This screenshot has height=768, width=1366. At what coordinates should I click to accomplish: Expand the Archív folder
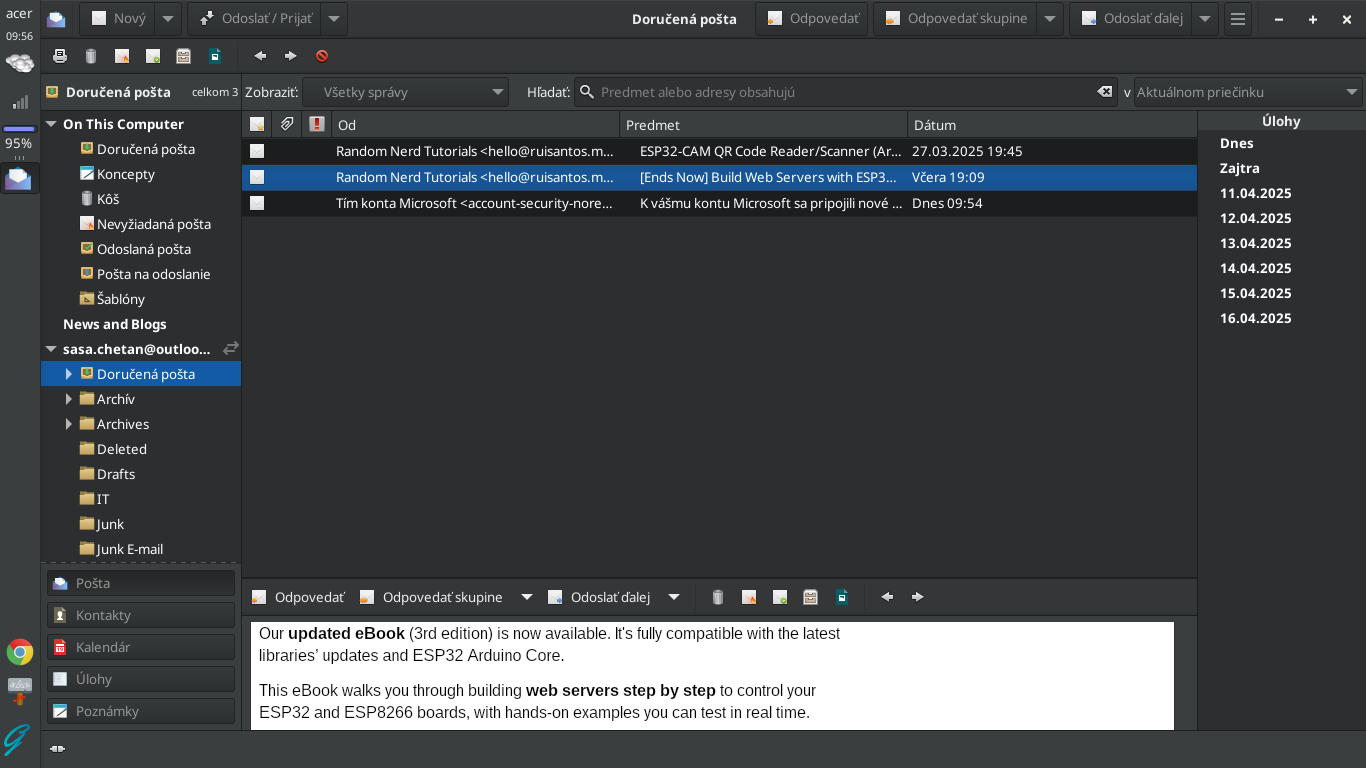coord(69,399)
